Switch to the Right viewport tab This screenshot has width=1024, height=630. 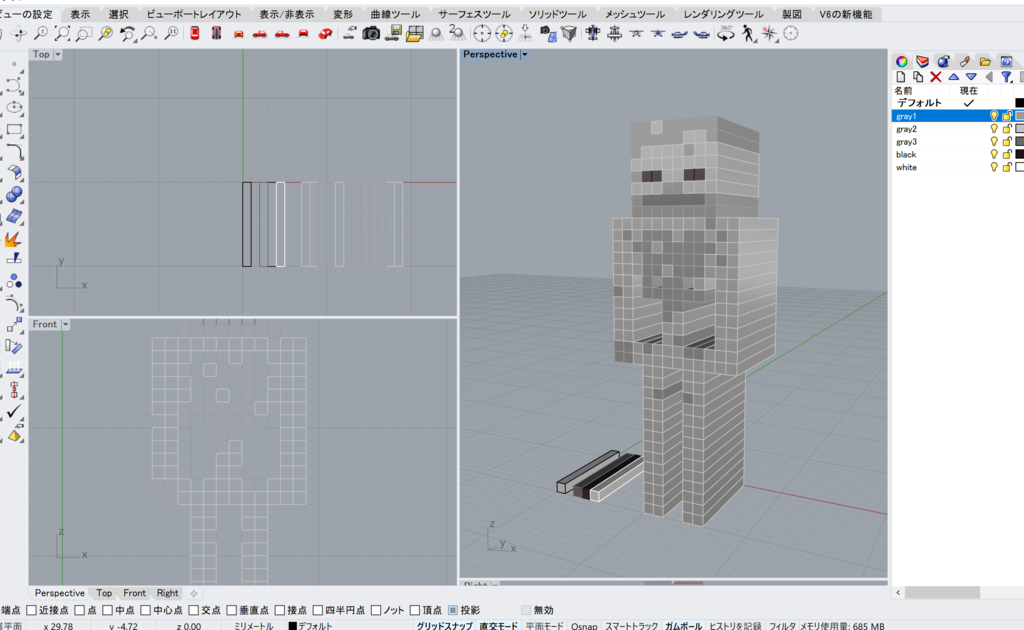coord(167,593)
